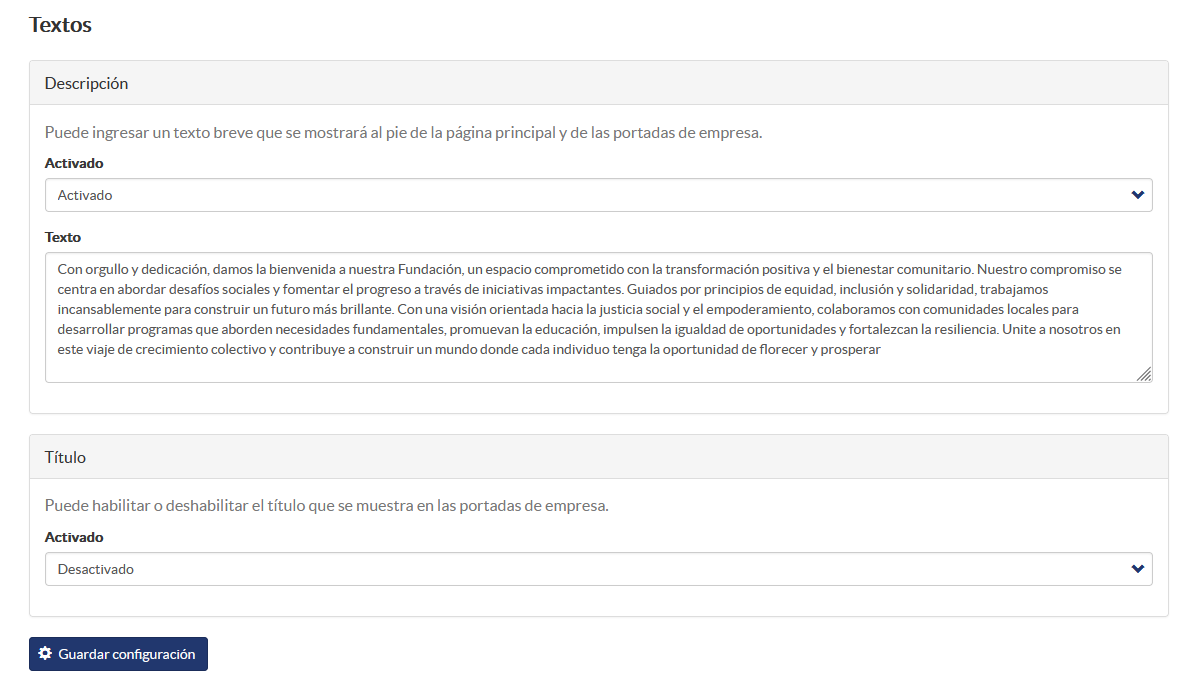Save settings with Guardar configuración button
The image size is (1192, 695).
coord(118,654)
